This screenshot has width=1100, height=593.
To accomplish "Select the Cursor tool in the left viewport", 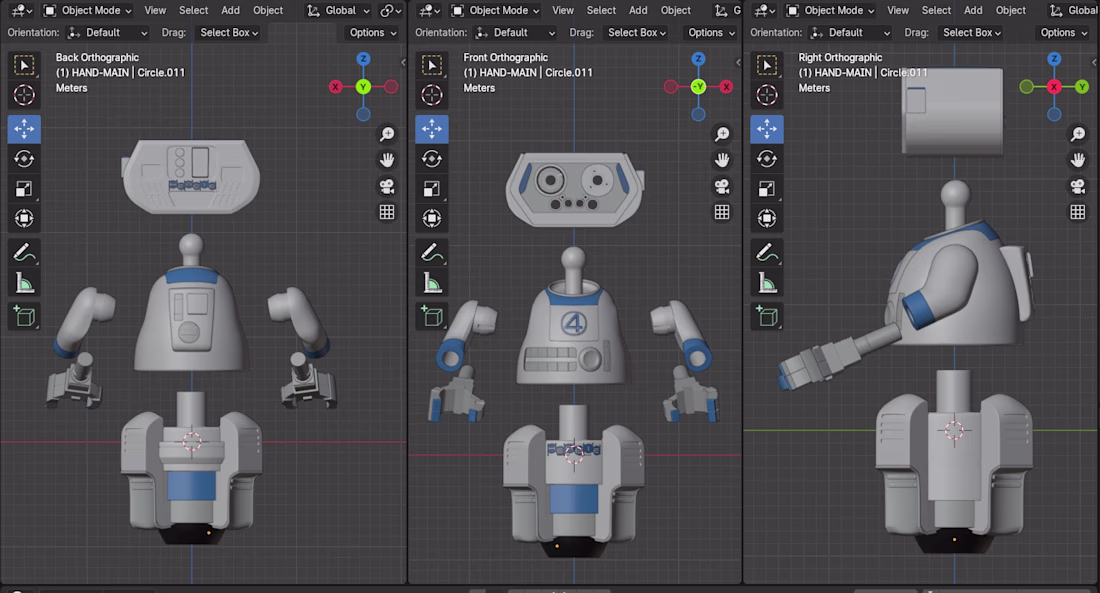I will pyautogui.click(x=24, y=96).
